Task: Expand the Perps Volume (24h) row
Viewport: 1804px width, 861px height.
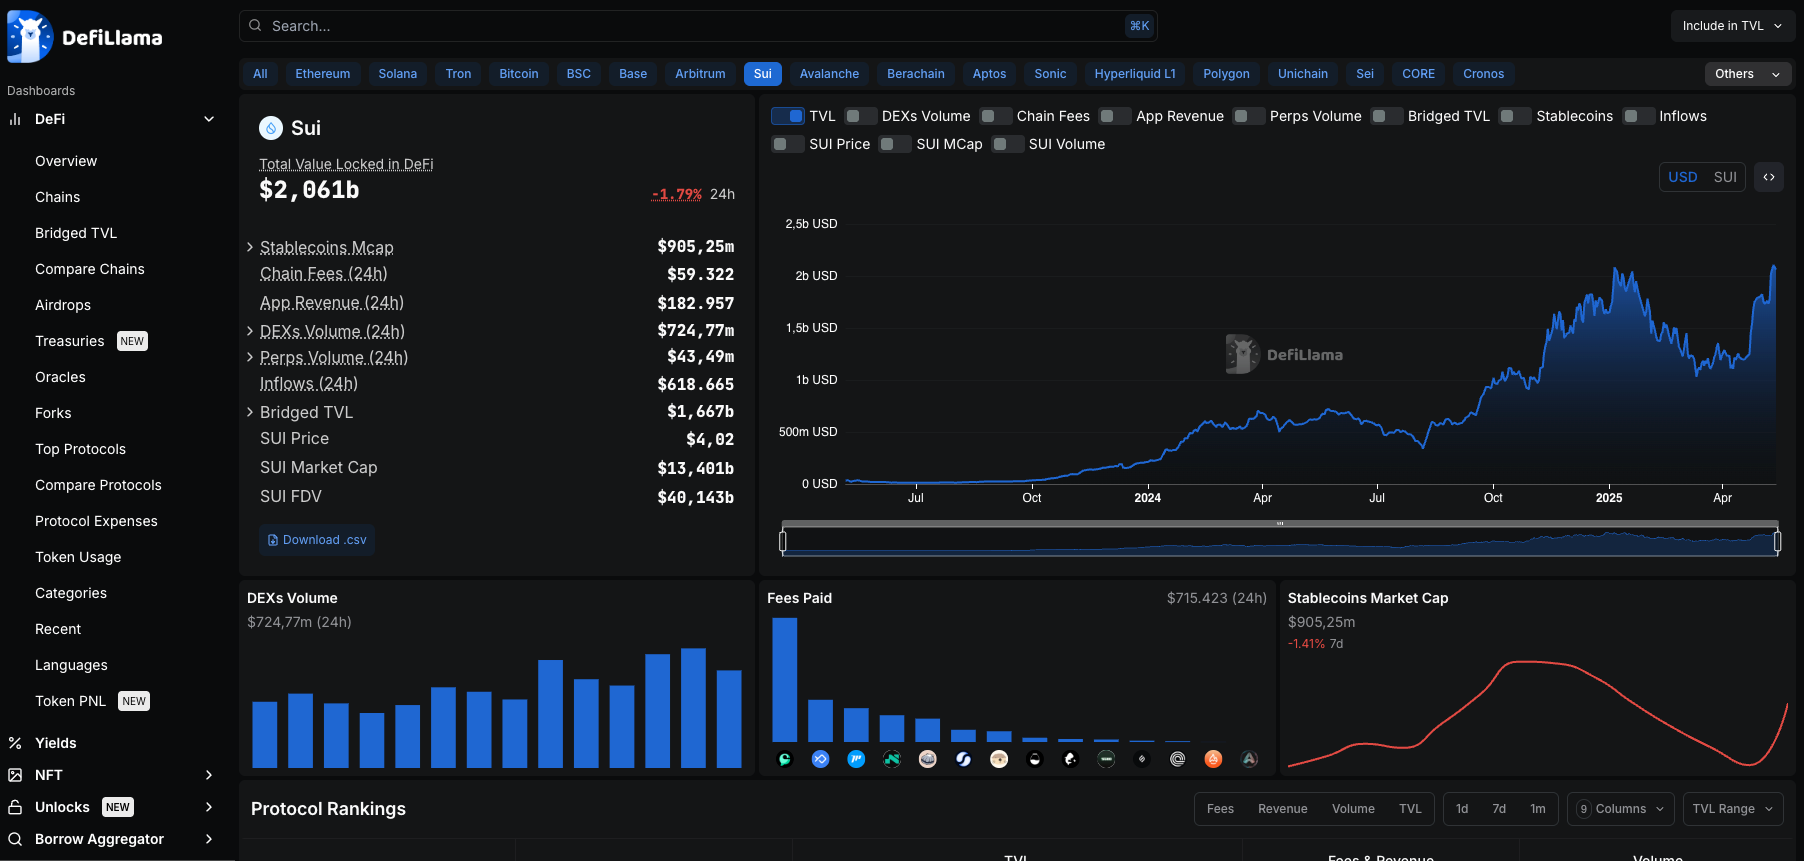Action: click(x=250, y=357)
